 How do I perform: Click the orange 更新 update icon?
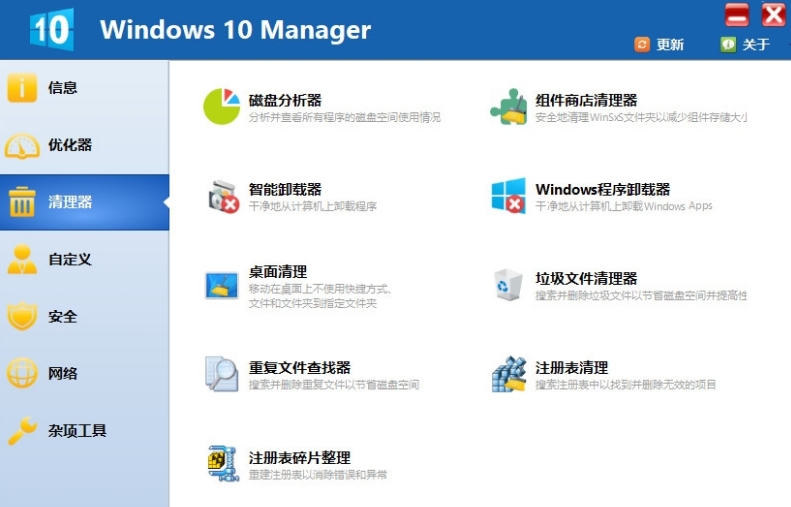point(642,44)
